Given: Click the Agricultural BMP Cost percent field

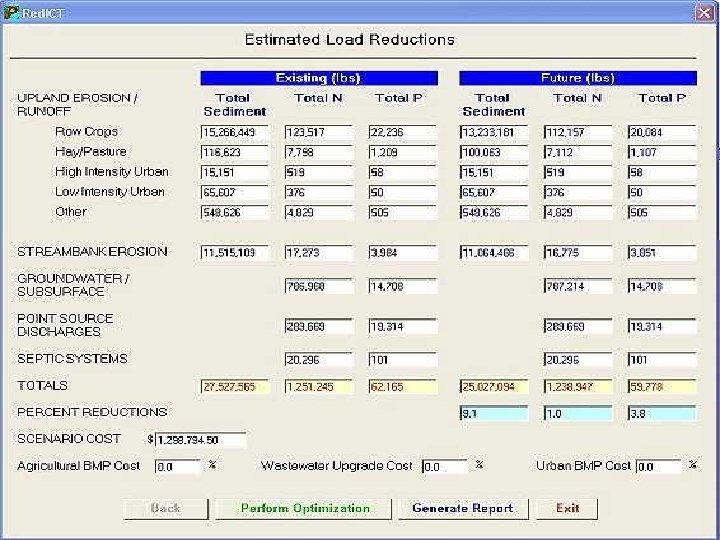Looking at the screenshot, I should [177, 467].
